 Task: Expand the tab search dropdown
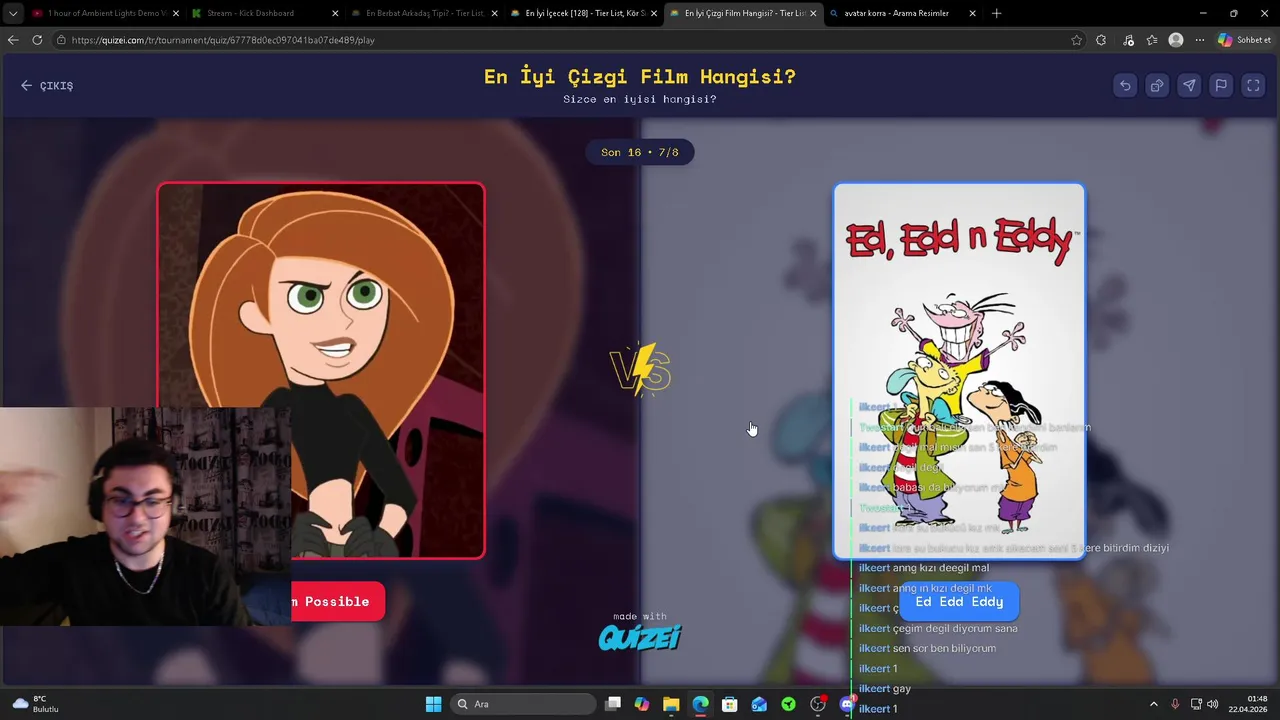[x=13, y=13]
